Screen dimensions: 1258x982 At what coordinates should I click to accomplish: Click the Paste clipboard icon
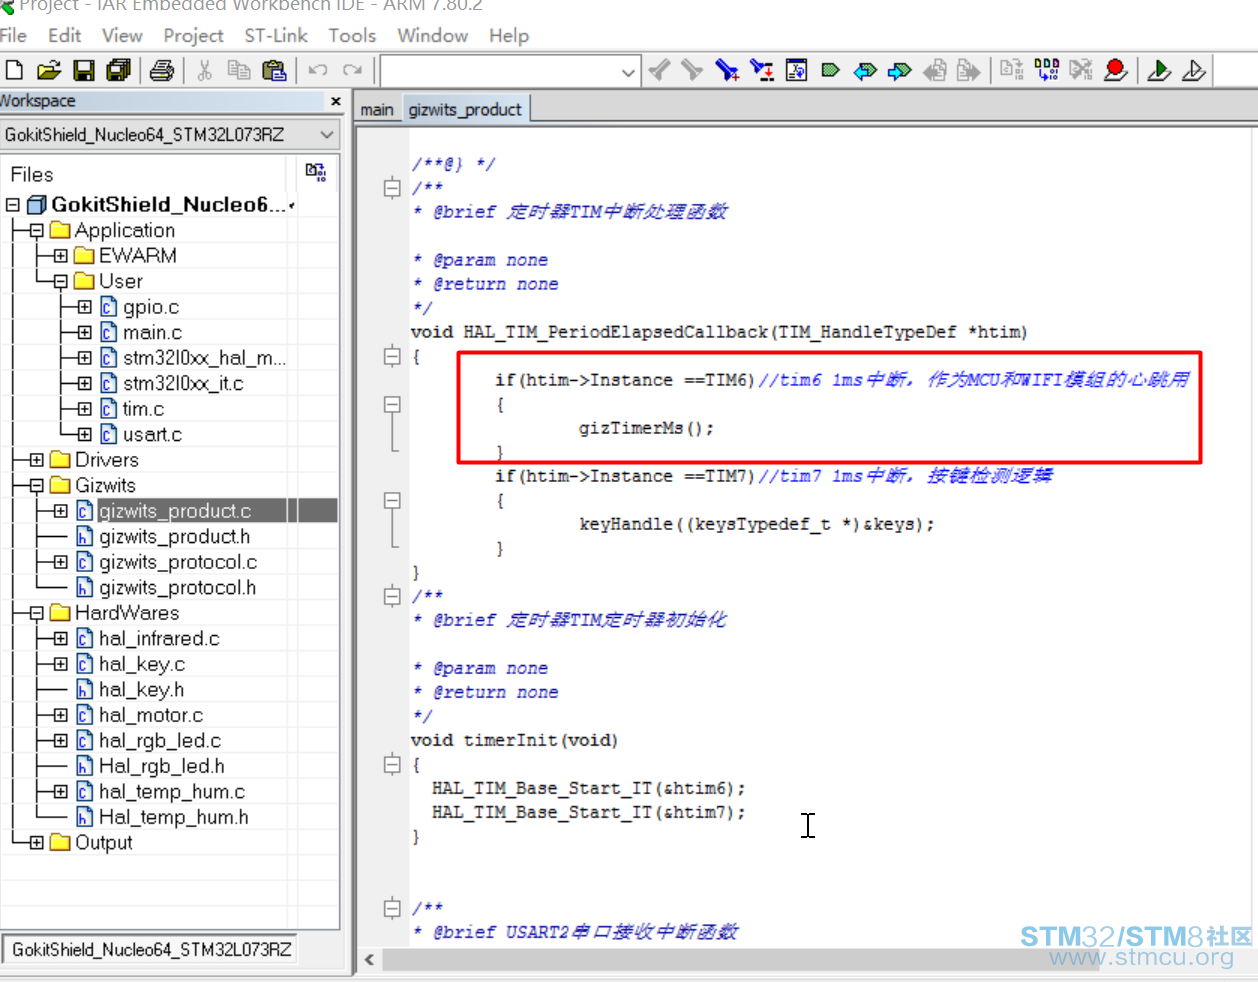tap(273, 71)
